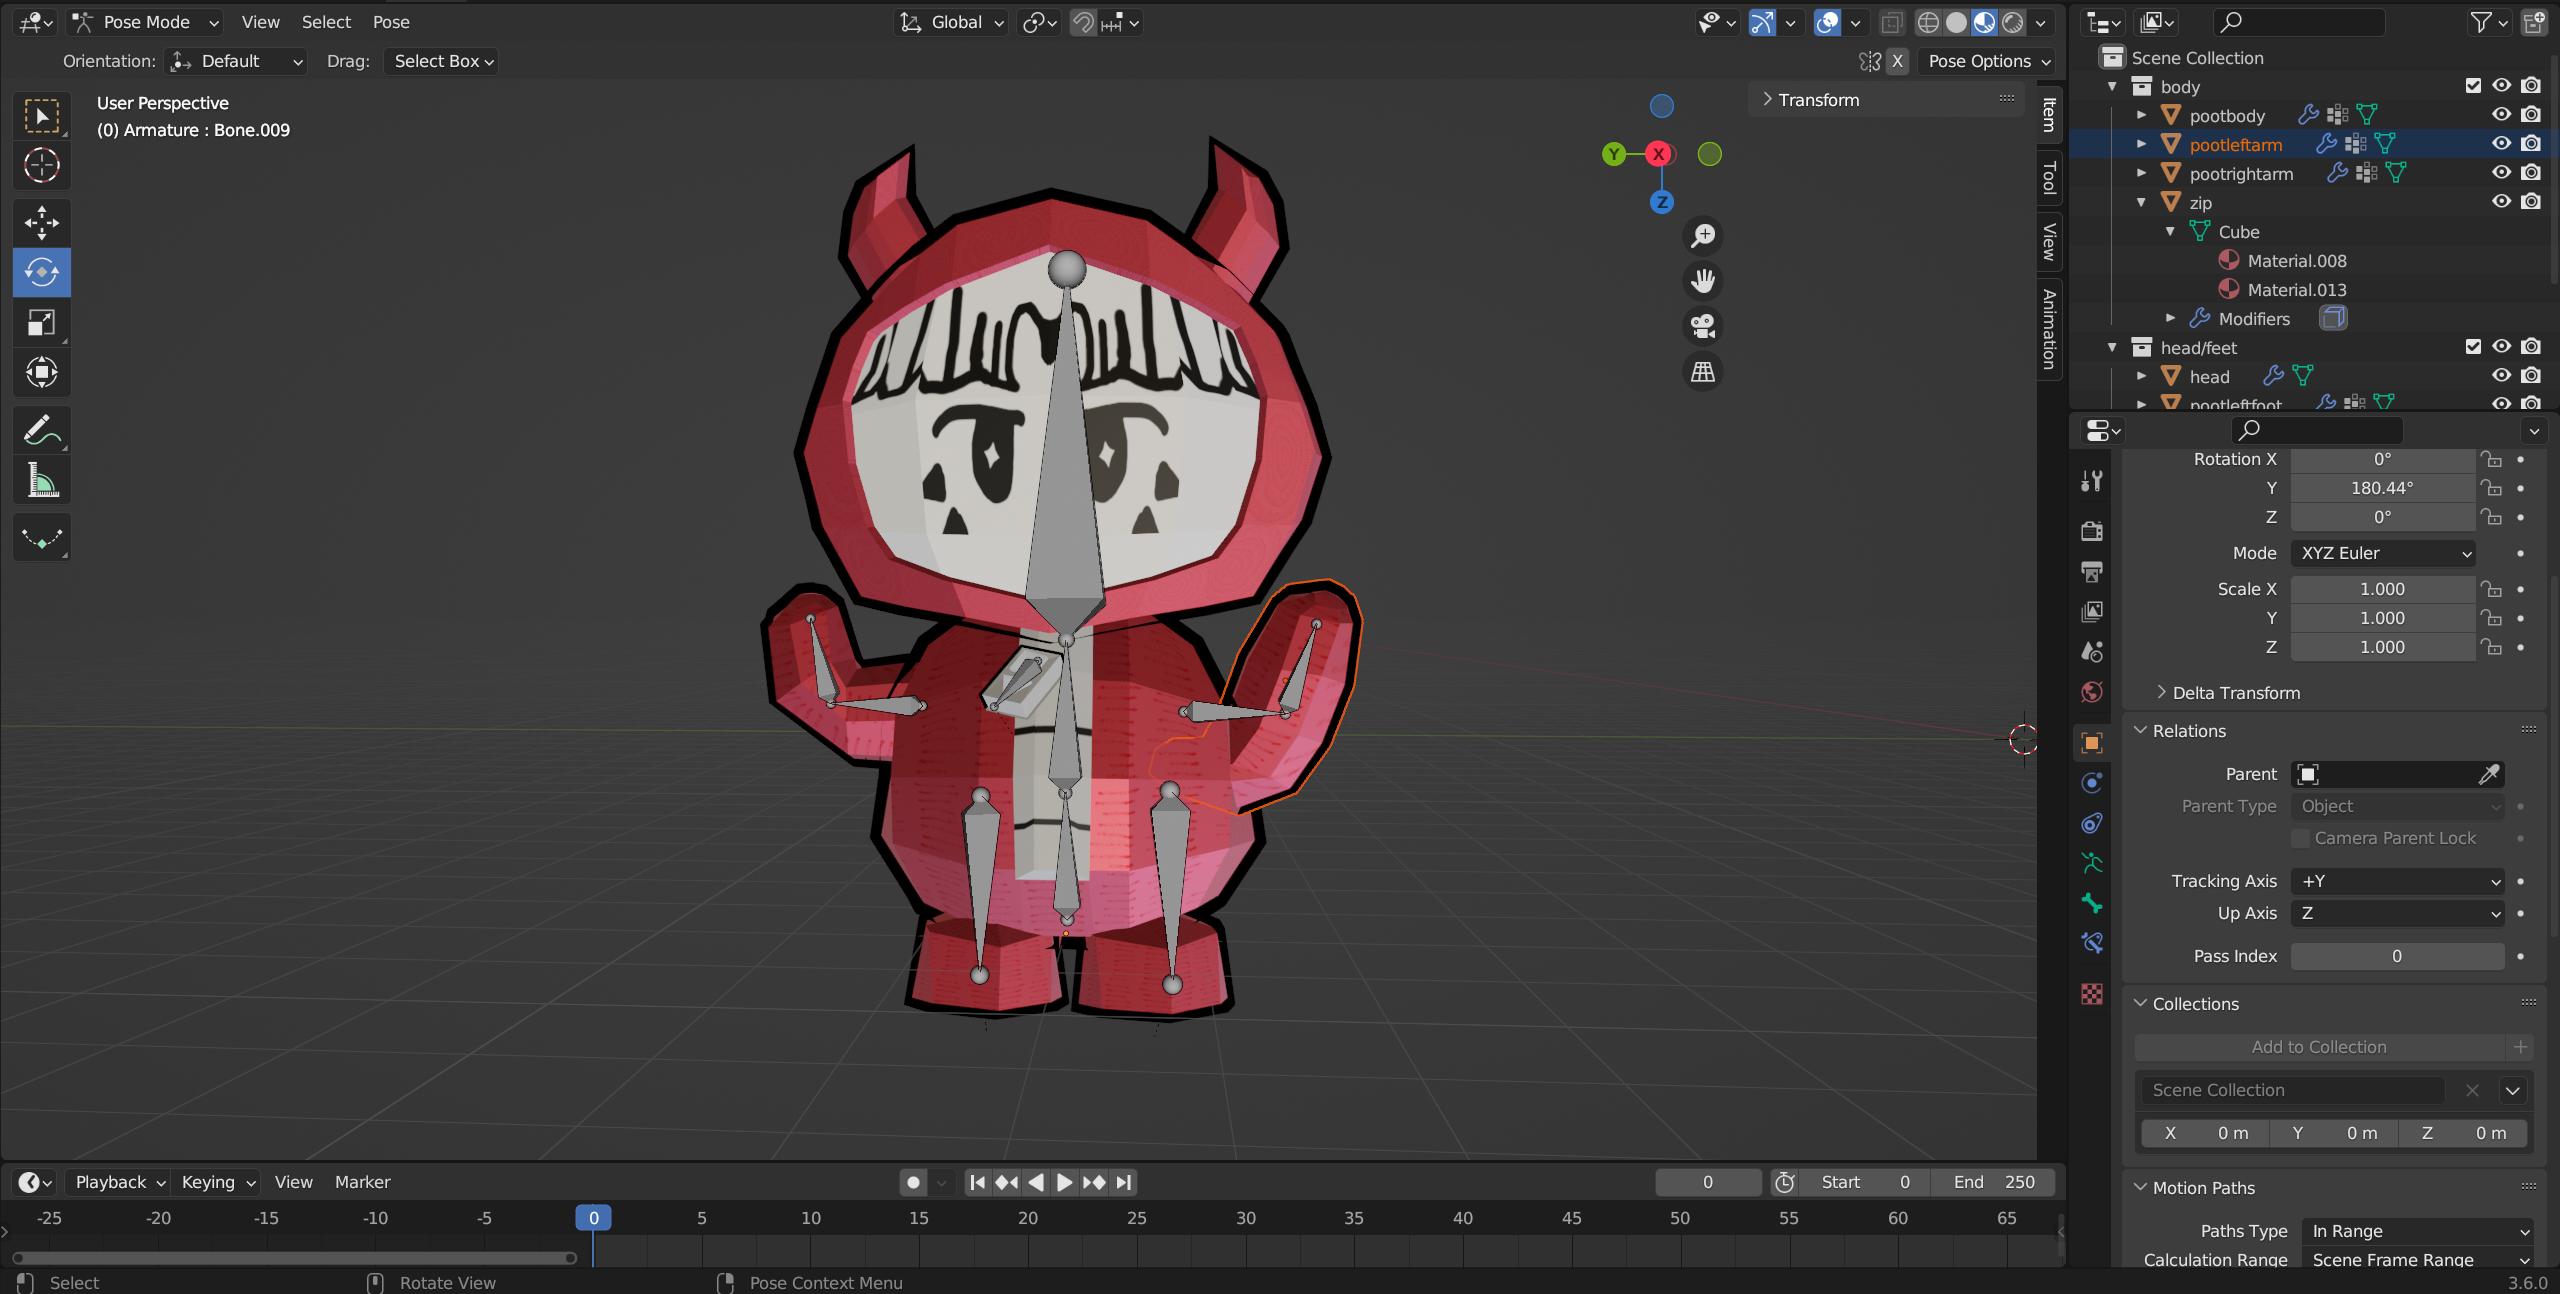2560x1294 pixels.
Task: Open the Keying popover
Action: tap(217, 1182)
